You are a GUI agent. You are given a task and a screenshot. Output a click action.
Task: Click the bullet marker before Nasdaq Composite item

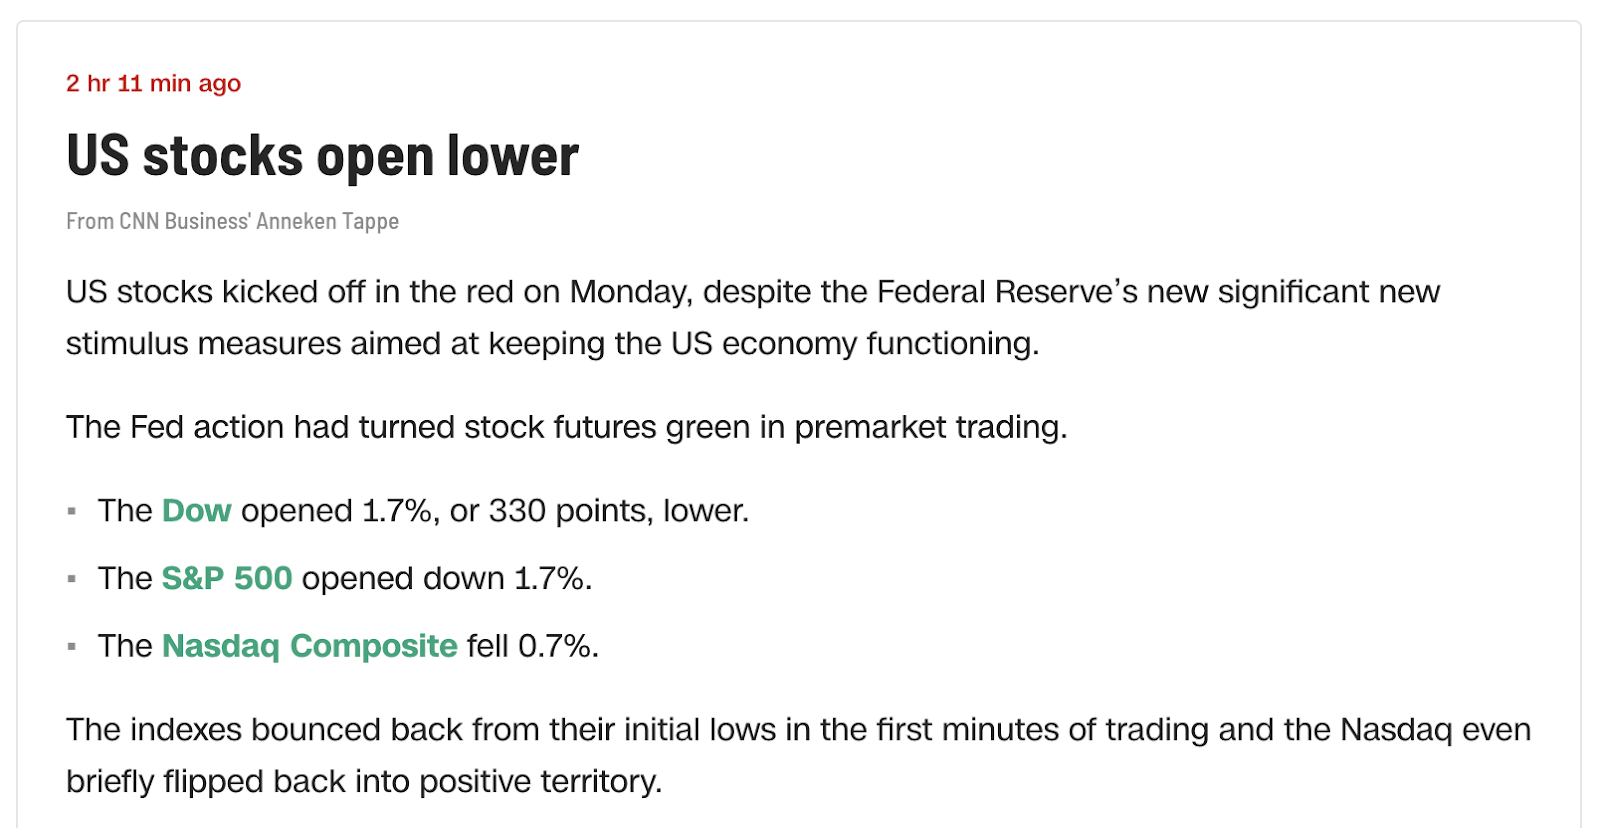(72, 647)
